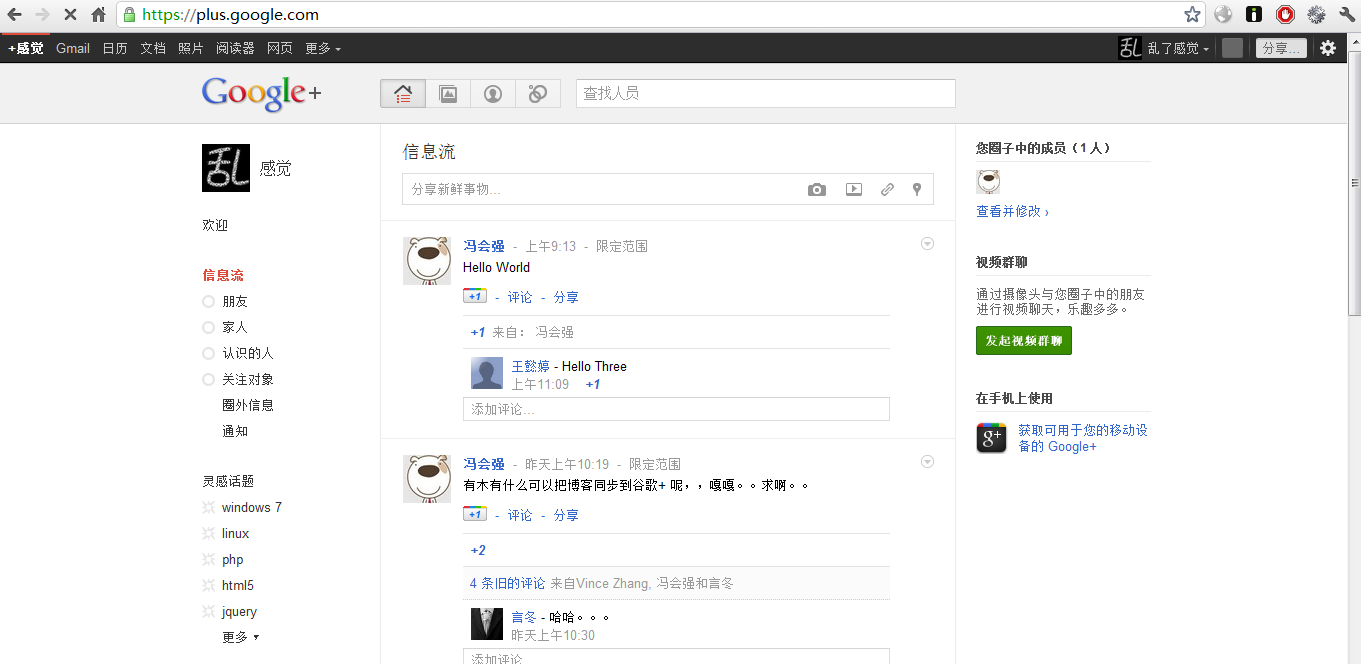Toggle +1 on the Hello World post
Screen dimensions: 1361x664
click(x=474, y=296)
